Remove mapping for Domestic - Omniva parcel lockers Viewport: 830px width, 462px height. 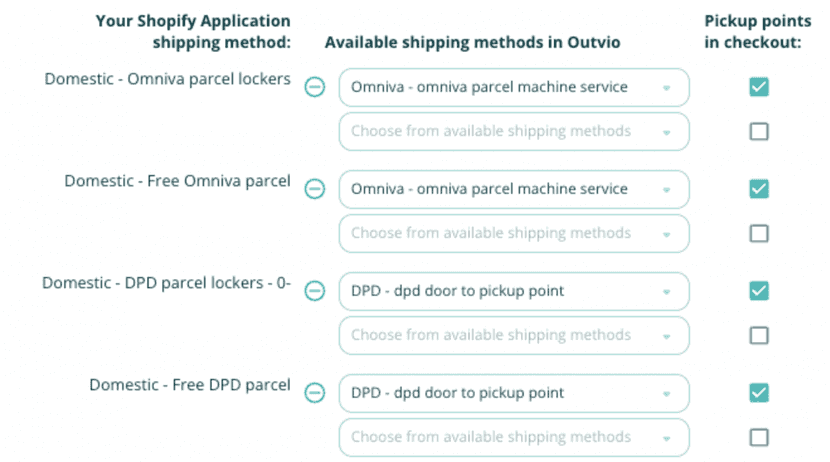point(315,87)
